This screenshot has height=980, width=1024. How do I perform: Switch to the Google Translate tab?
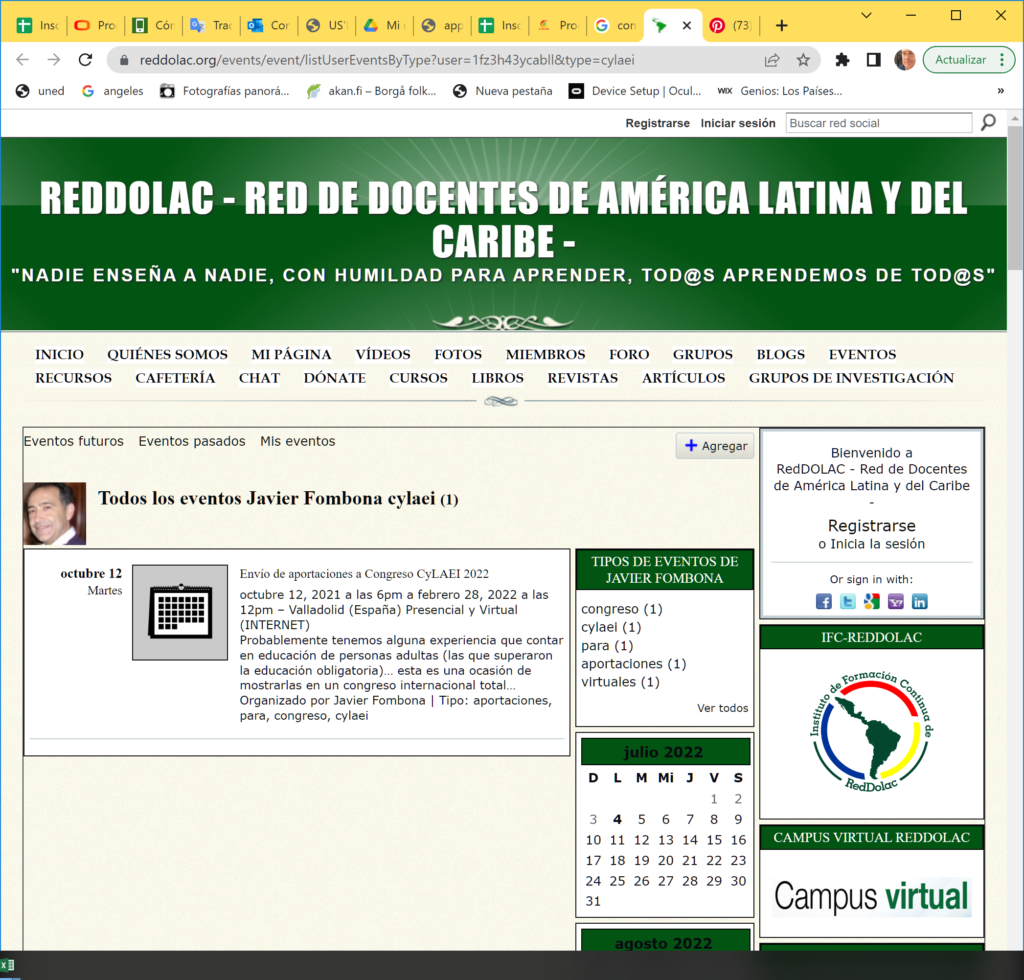(x=211, y=25)
